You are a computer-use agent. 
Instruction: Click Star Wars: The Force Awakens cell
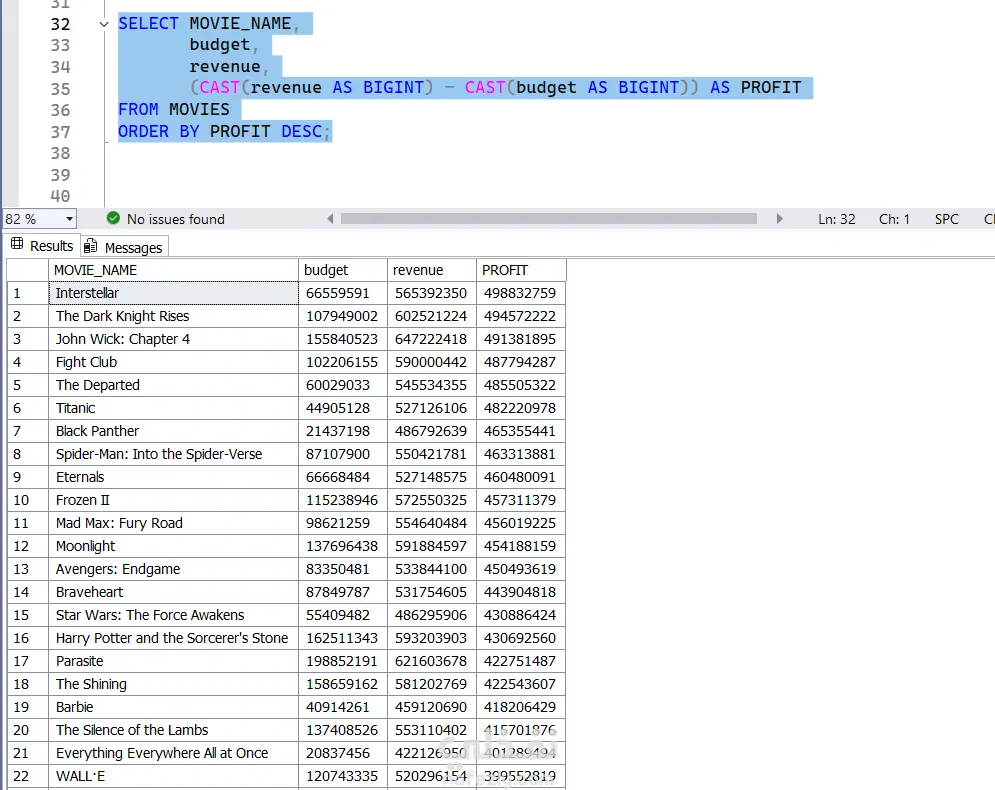tap(173, 615)
